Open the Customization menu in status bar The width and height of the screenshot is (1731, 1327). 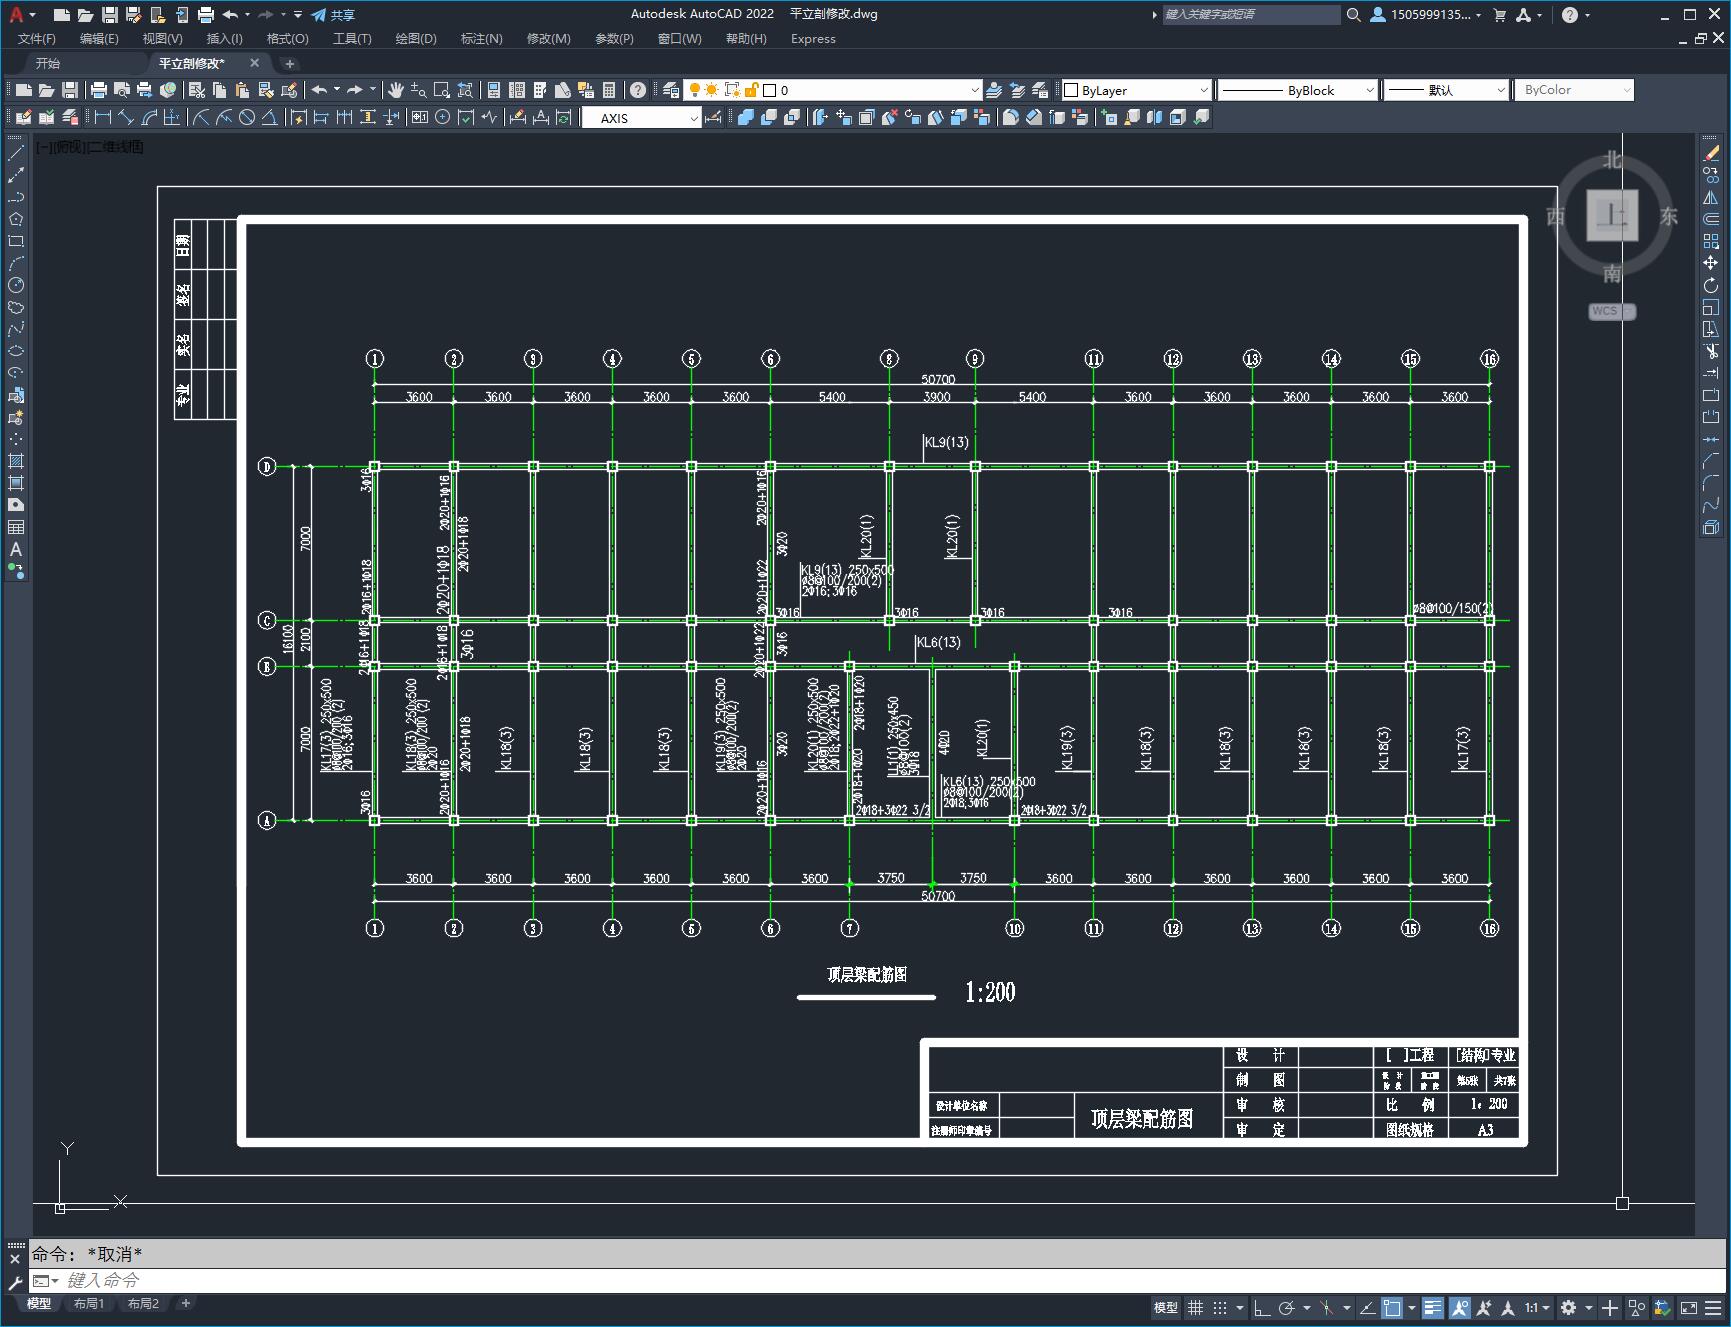(1713, 1307)
